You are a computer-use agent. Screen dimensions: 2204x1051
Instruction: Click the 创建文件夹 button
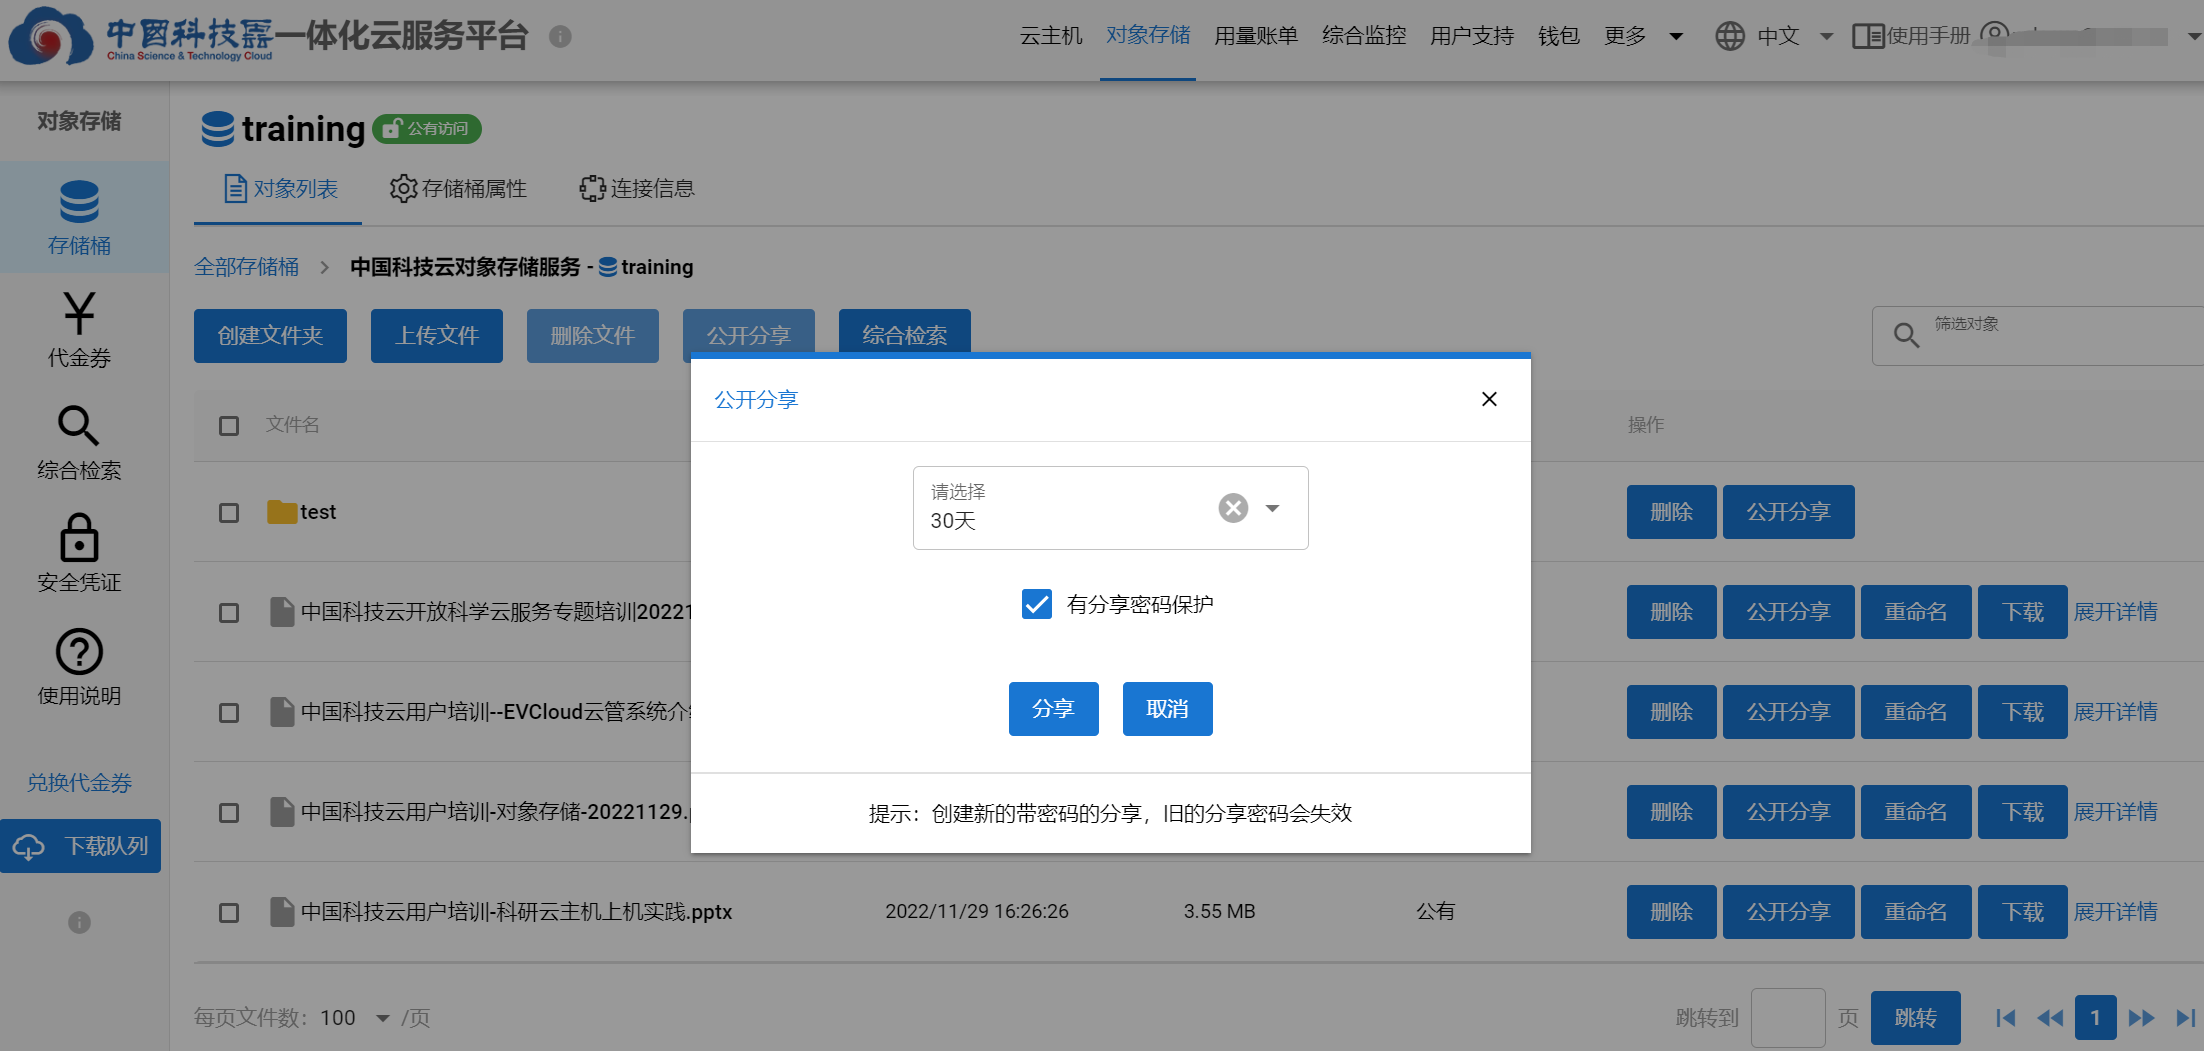[x=270, y=336]
